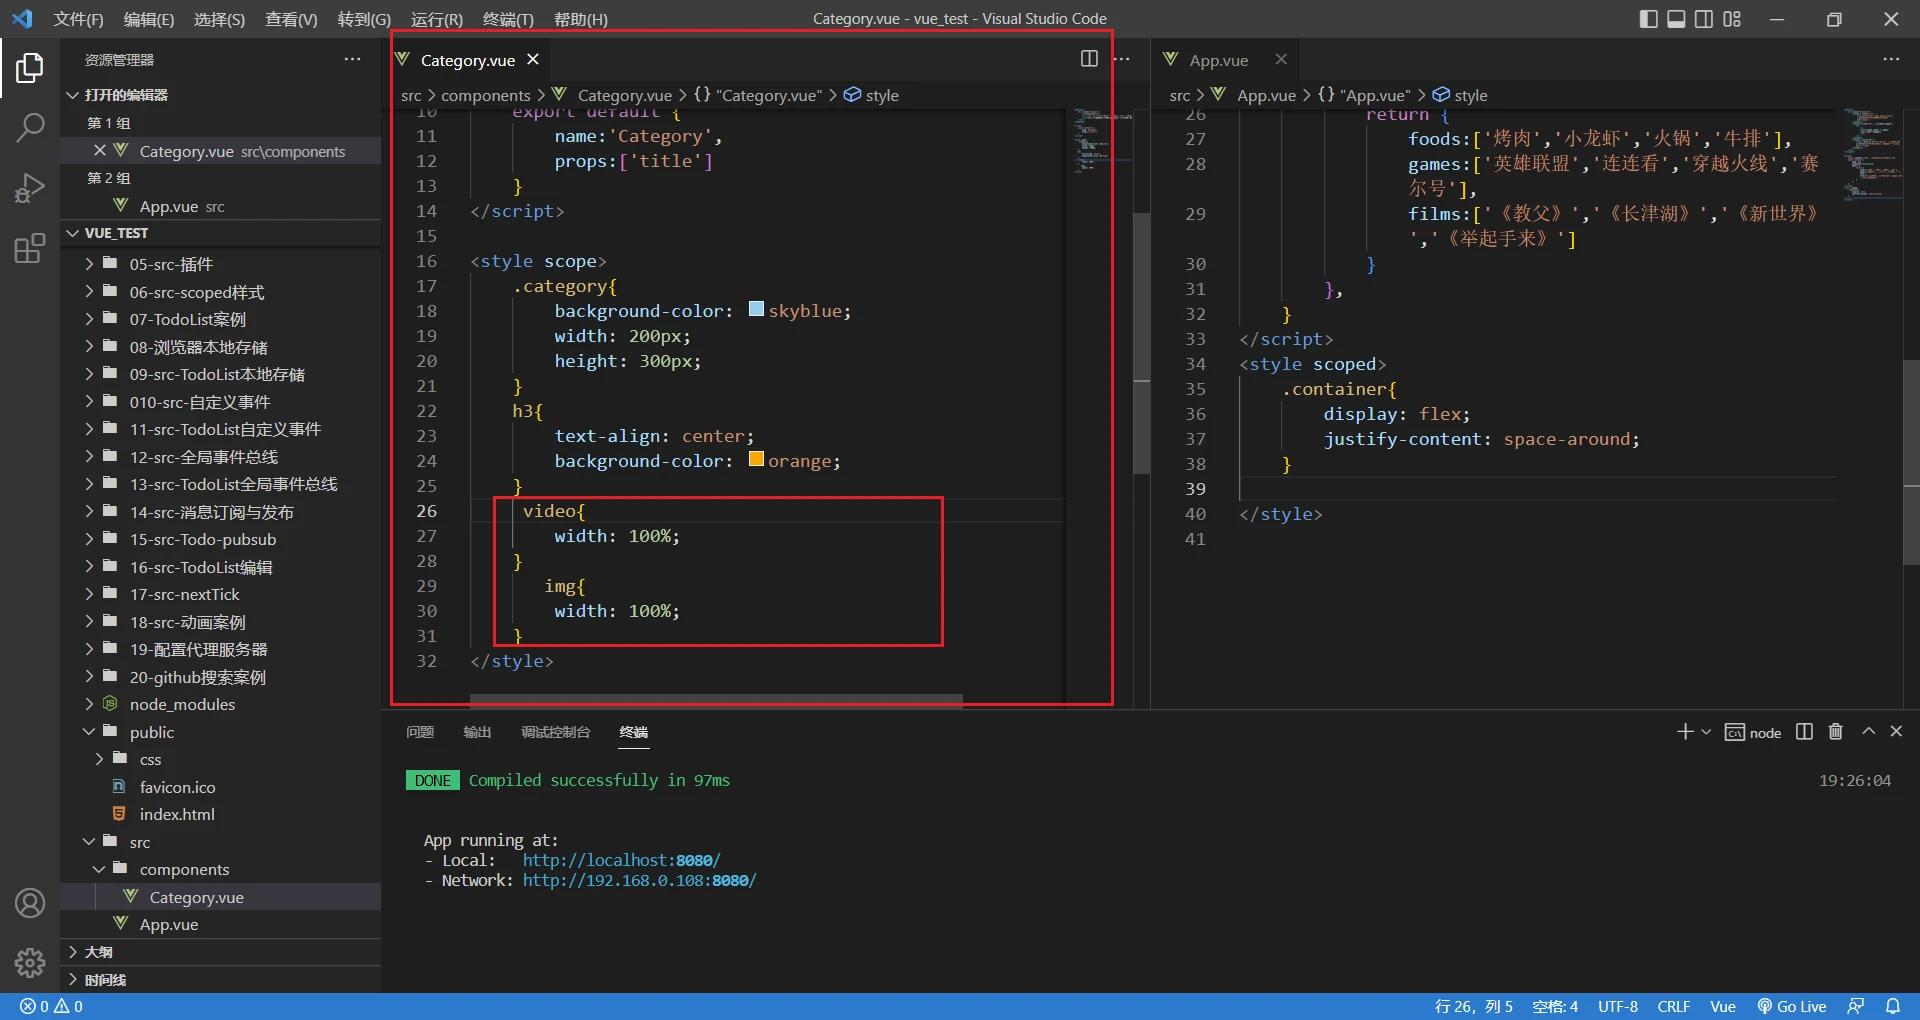Screen dimensions: 1920x1020
Task: Open the new terminal launch profile dropdown
Action: (1706, 732)
